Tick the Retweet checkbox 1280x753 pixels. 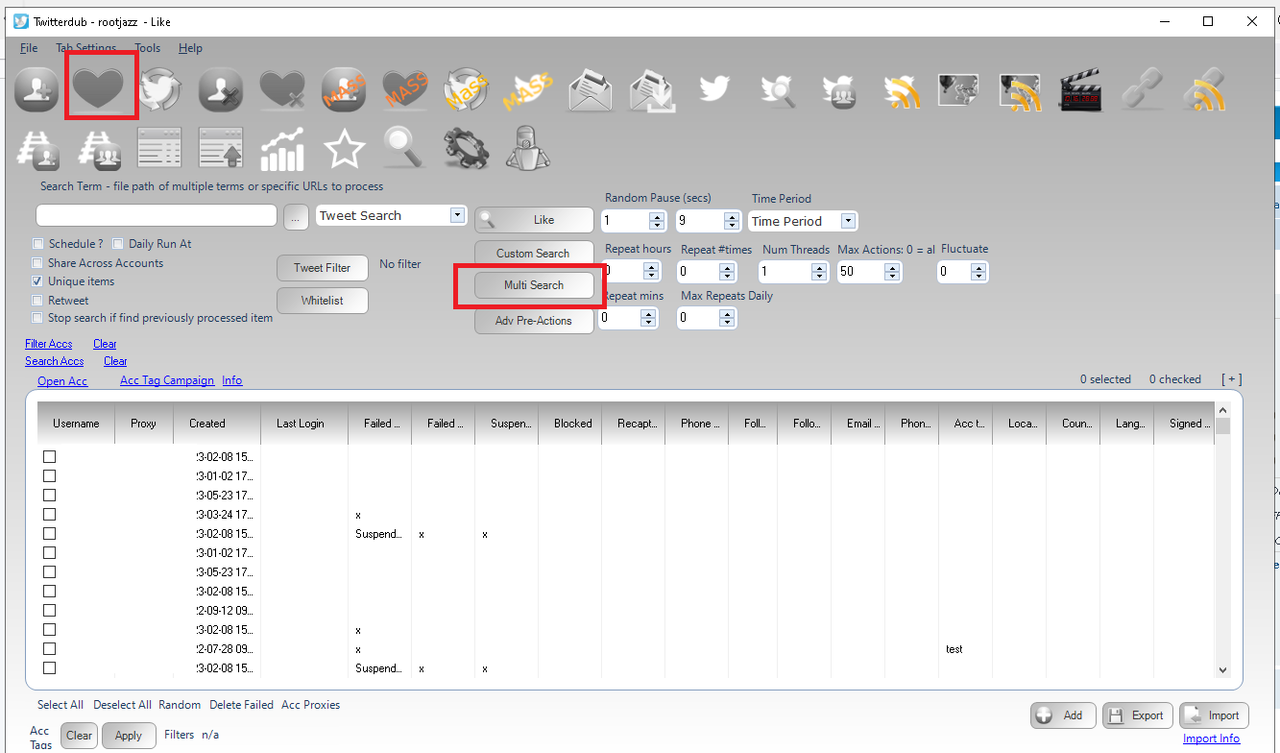pyautogui.click(x=38, y=300)
